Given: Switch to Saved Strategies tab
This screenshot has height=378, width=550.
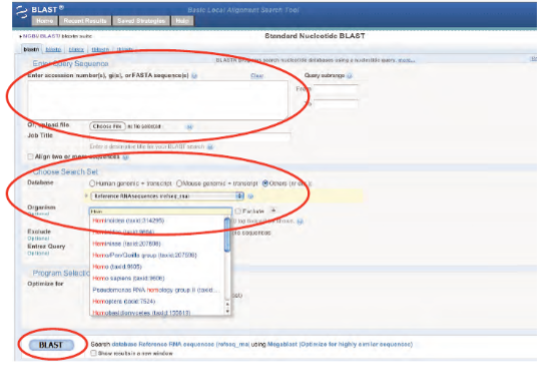Looking at the screenshot, I should 141,21.
